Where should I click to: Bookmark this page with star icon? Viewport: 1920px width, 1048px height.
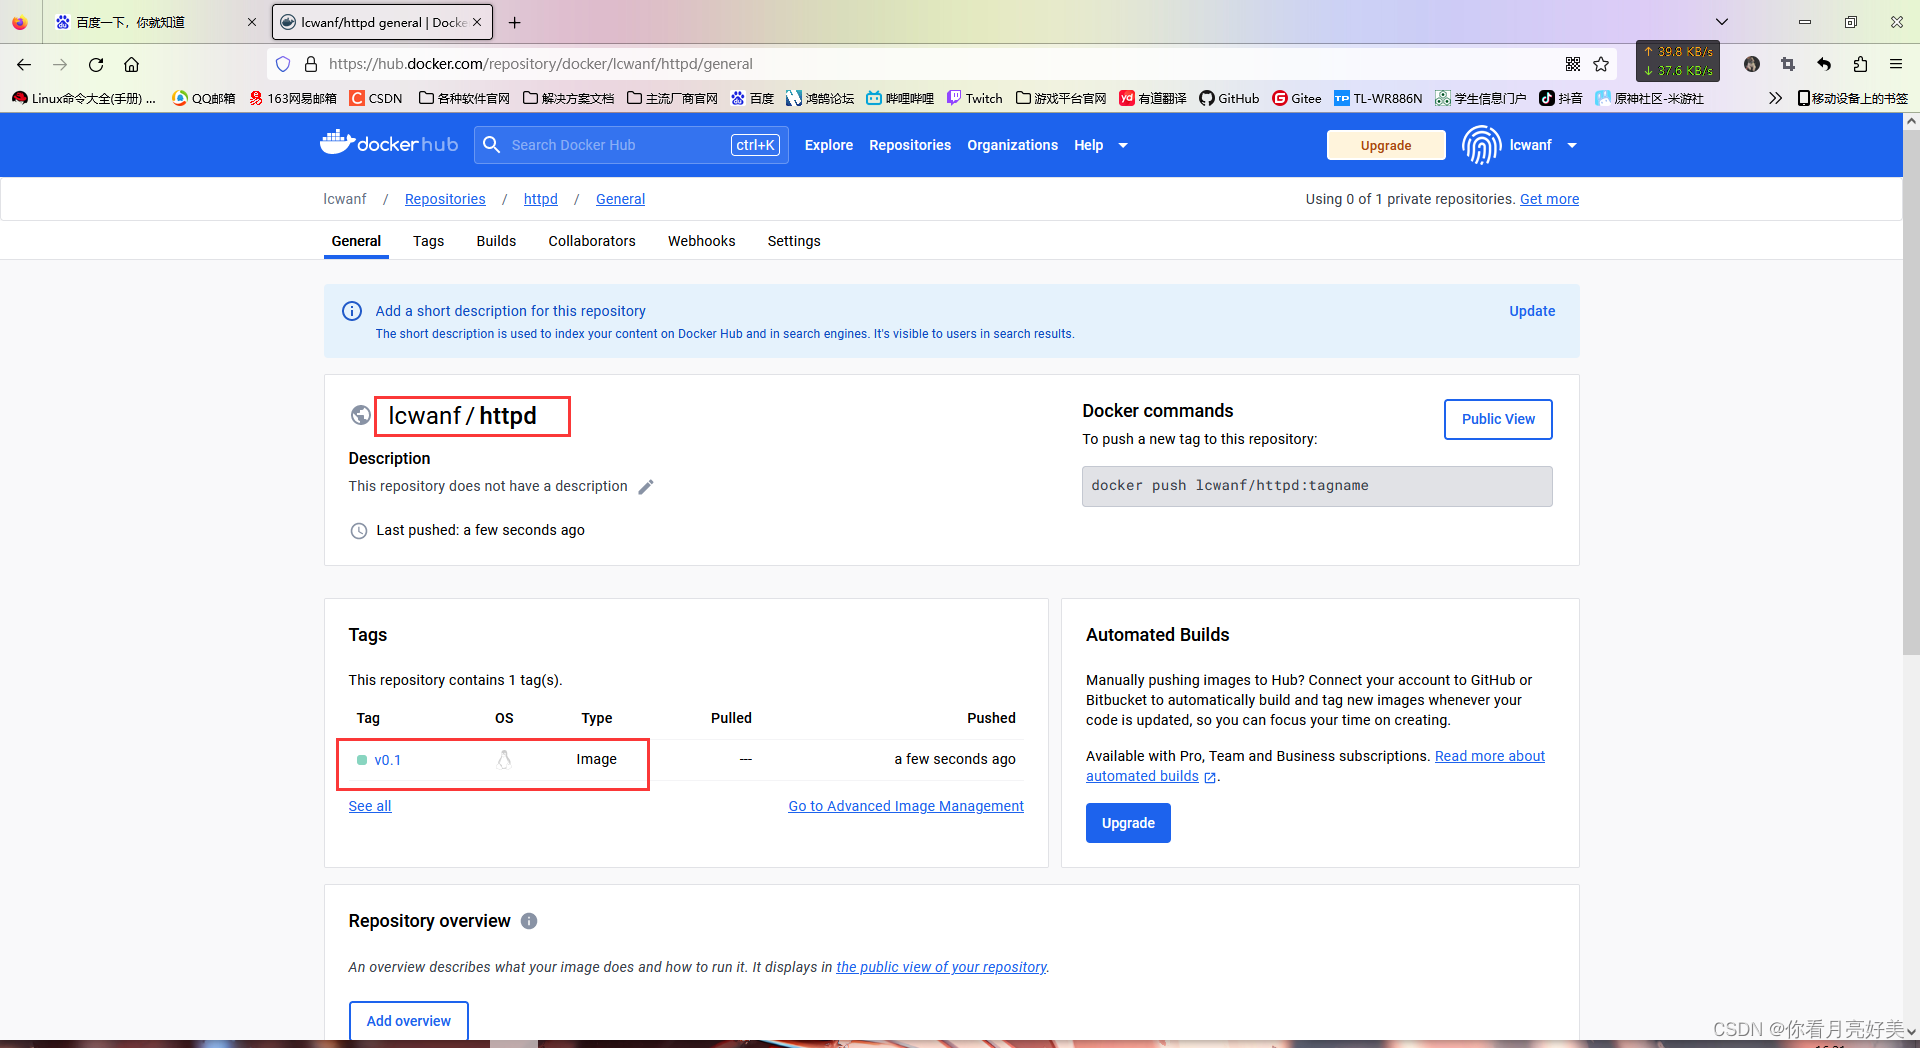pyautogui.click(x=1601, y=64)
